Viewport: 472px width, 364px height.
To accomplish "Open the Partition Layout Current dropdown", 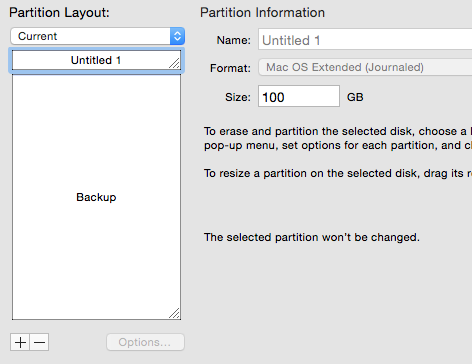I will 97,36.
